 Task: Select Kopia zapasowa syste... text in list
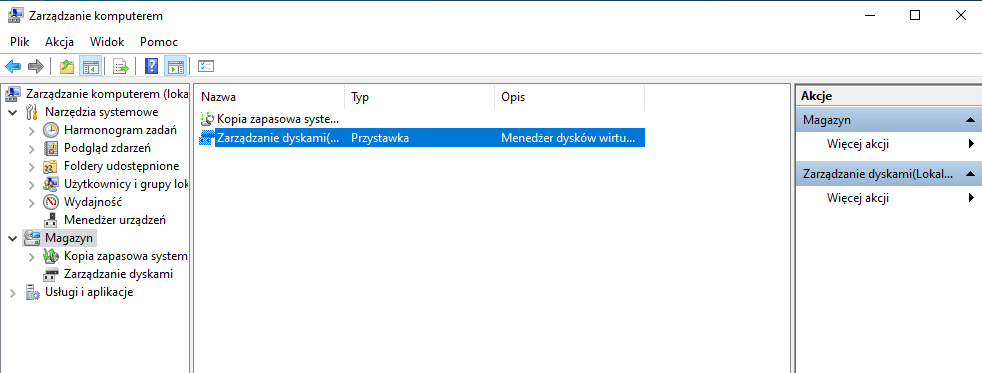(278, 119)
